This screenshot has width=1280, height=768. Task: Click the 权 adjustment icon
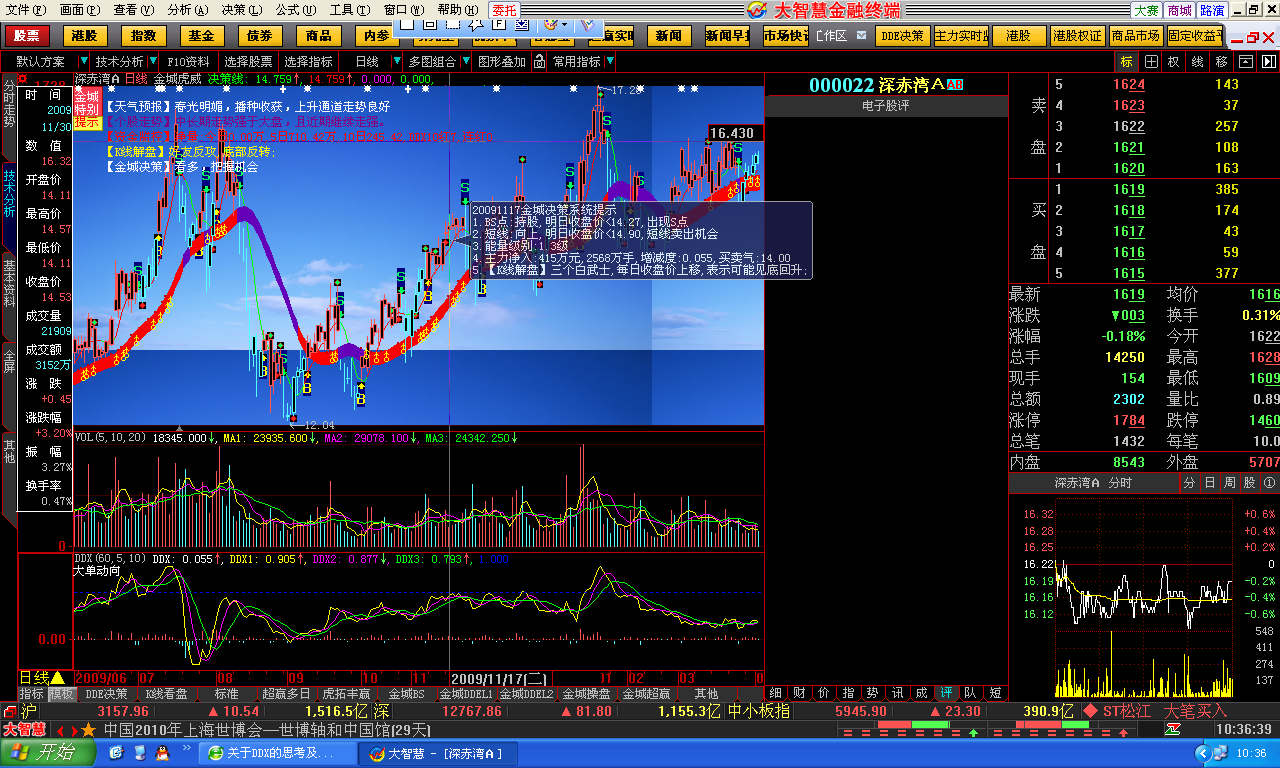[1174, 62]
